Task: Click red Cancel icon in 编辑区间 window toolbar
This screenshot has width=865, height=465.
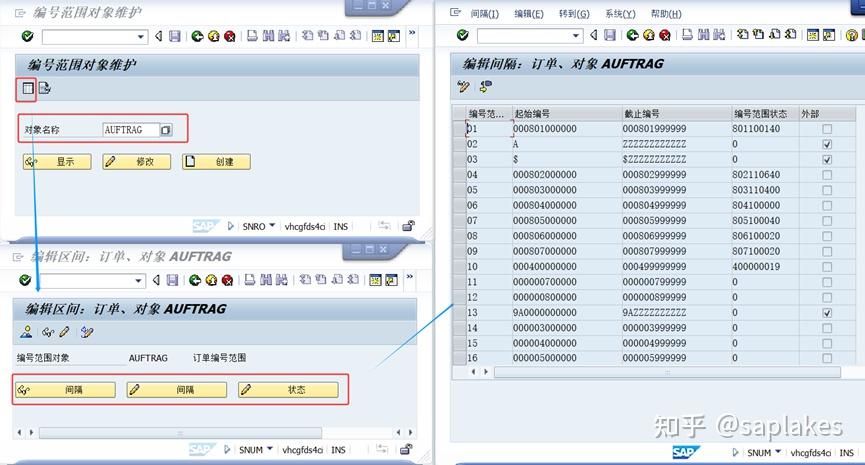Action: (227, 280)
